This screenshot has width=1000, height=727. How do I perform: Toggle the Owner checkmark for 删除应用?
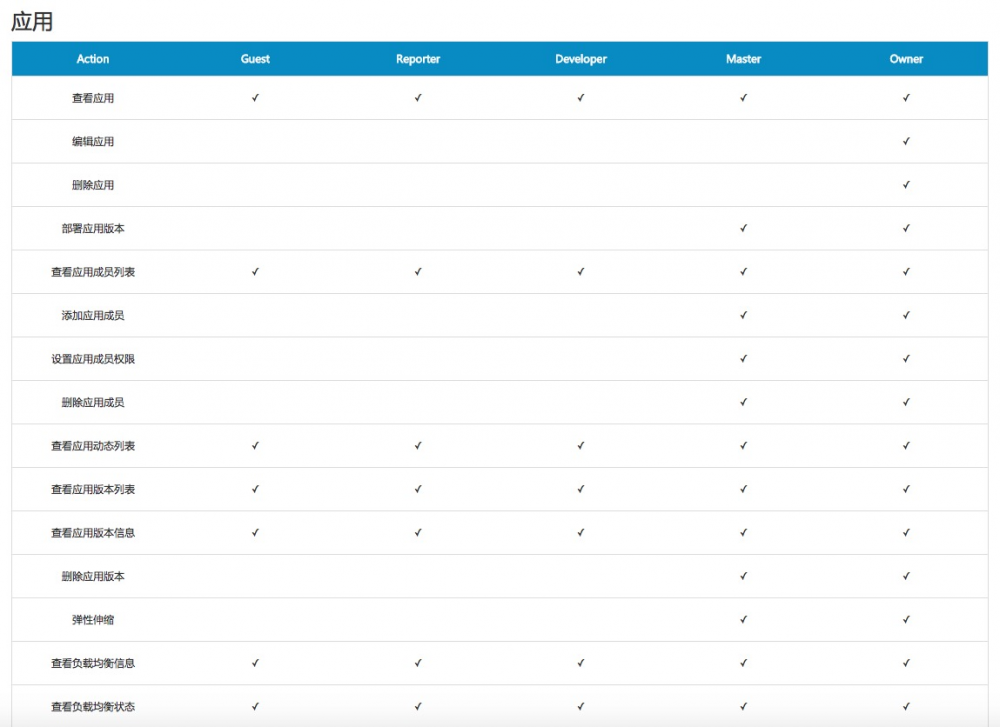(x=905, y=185)
